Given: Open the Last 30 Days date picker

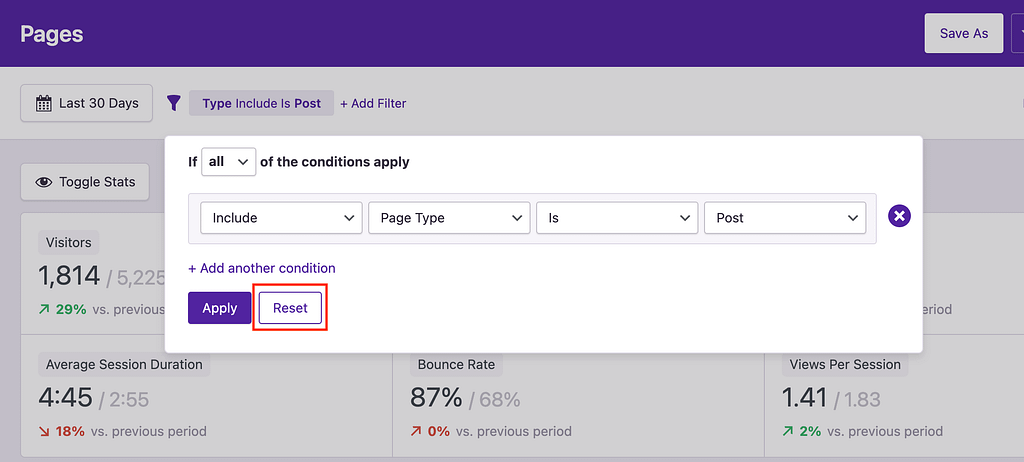Looking at the screenshot, I should 87,103.
